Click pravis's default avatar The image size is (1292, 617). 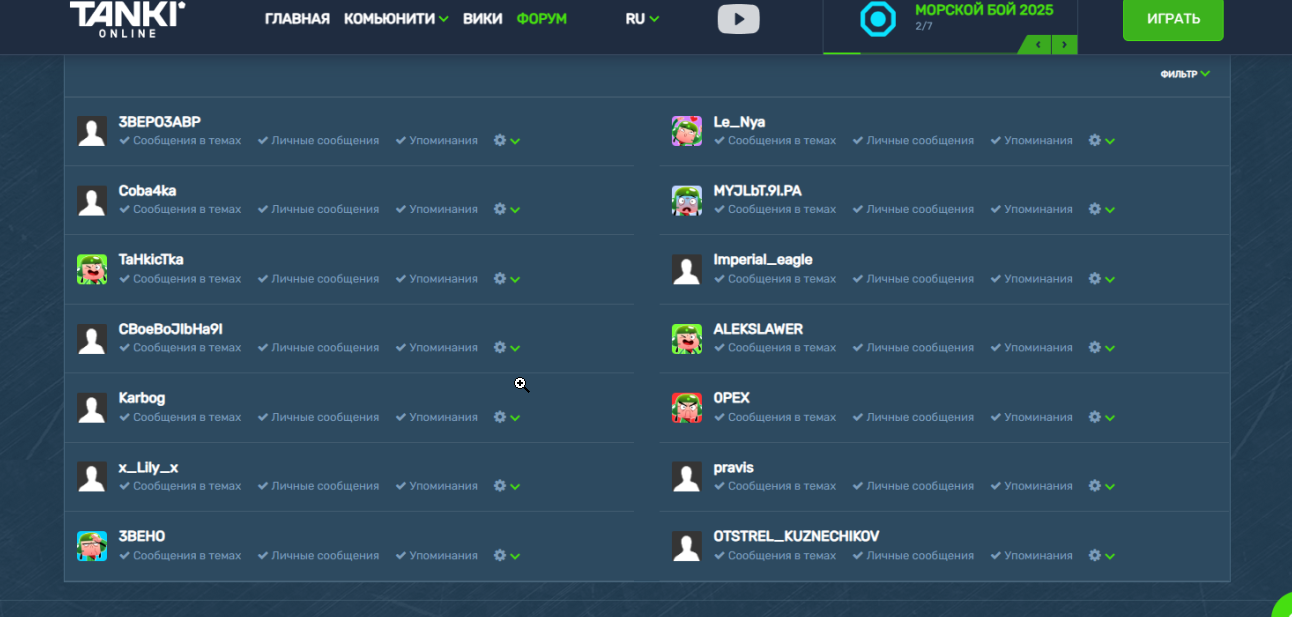687,477
